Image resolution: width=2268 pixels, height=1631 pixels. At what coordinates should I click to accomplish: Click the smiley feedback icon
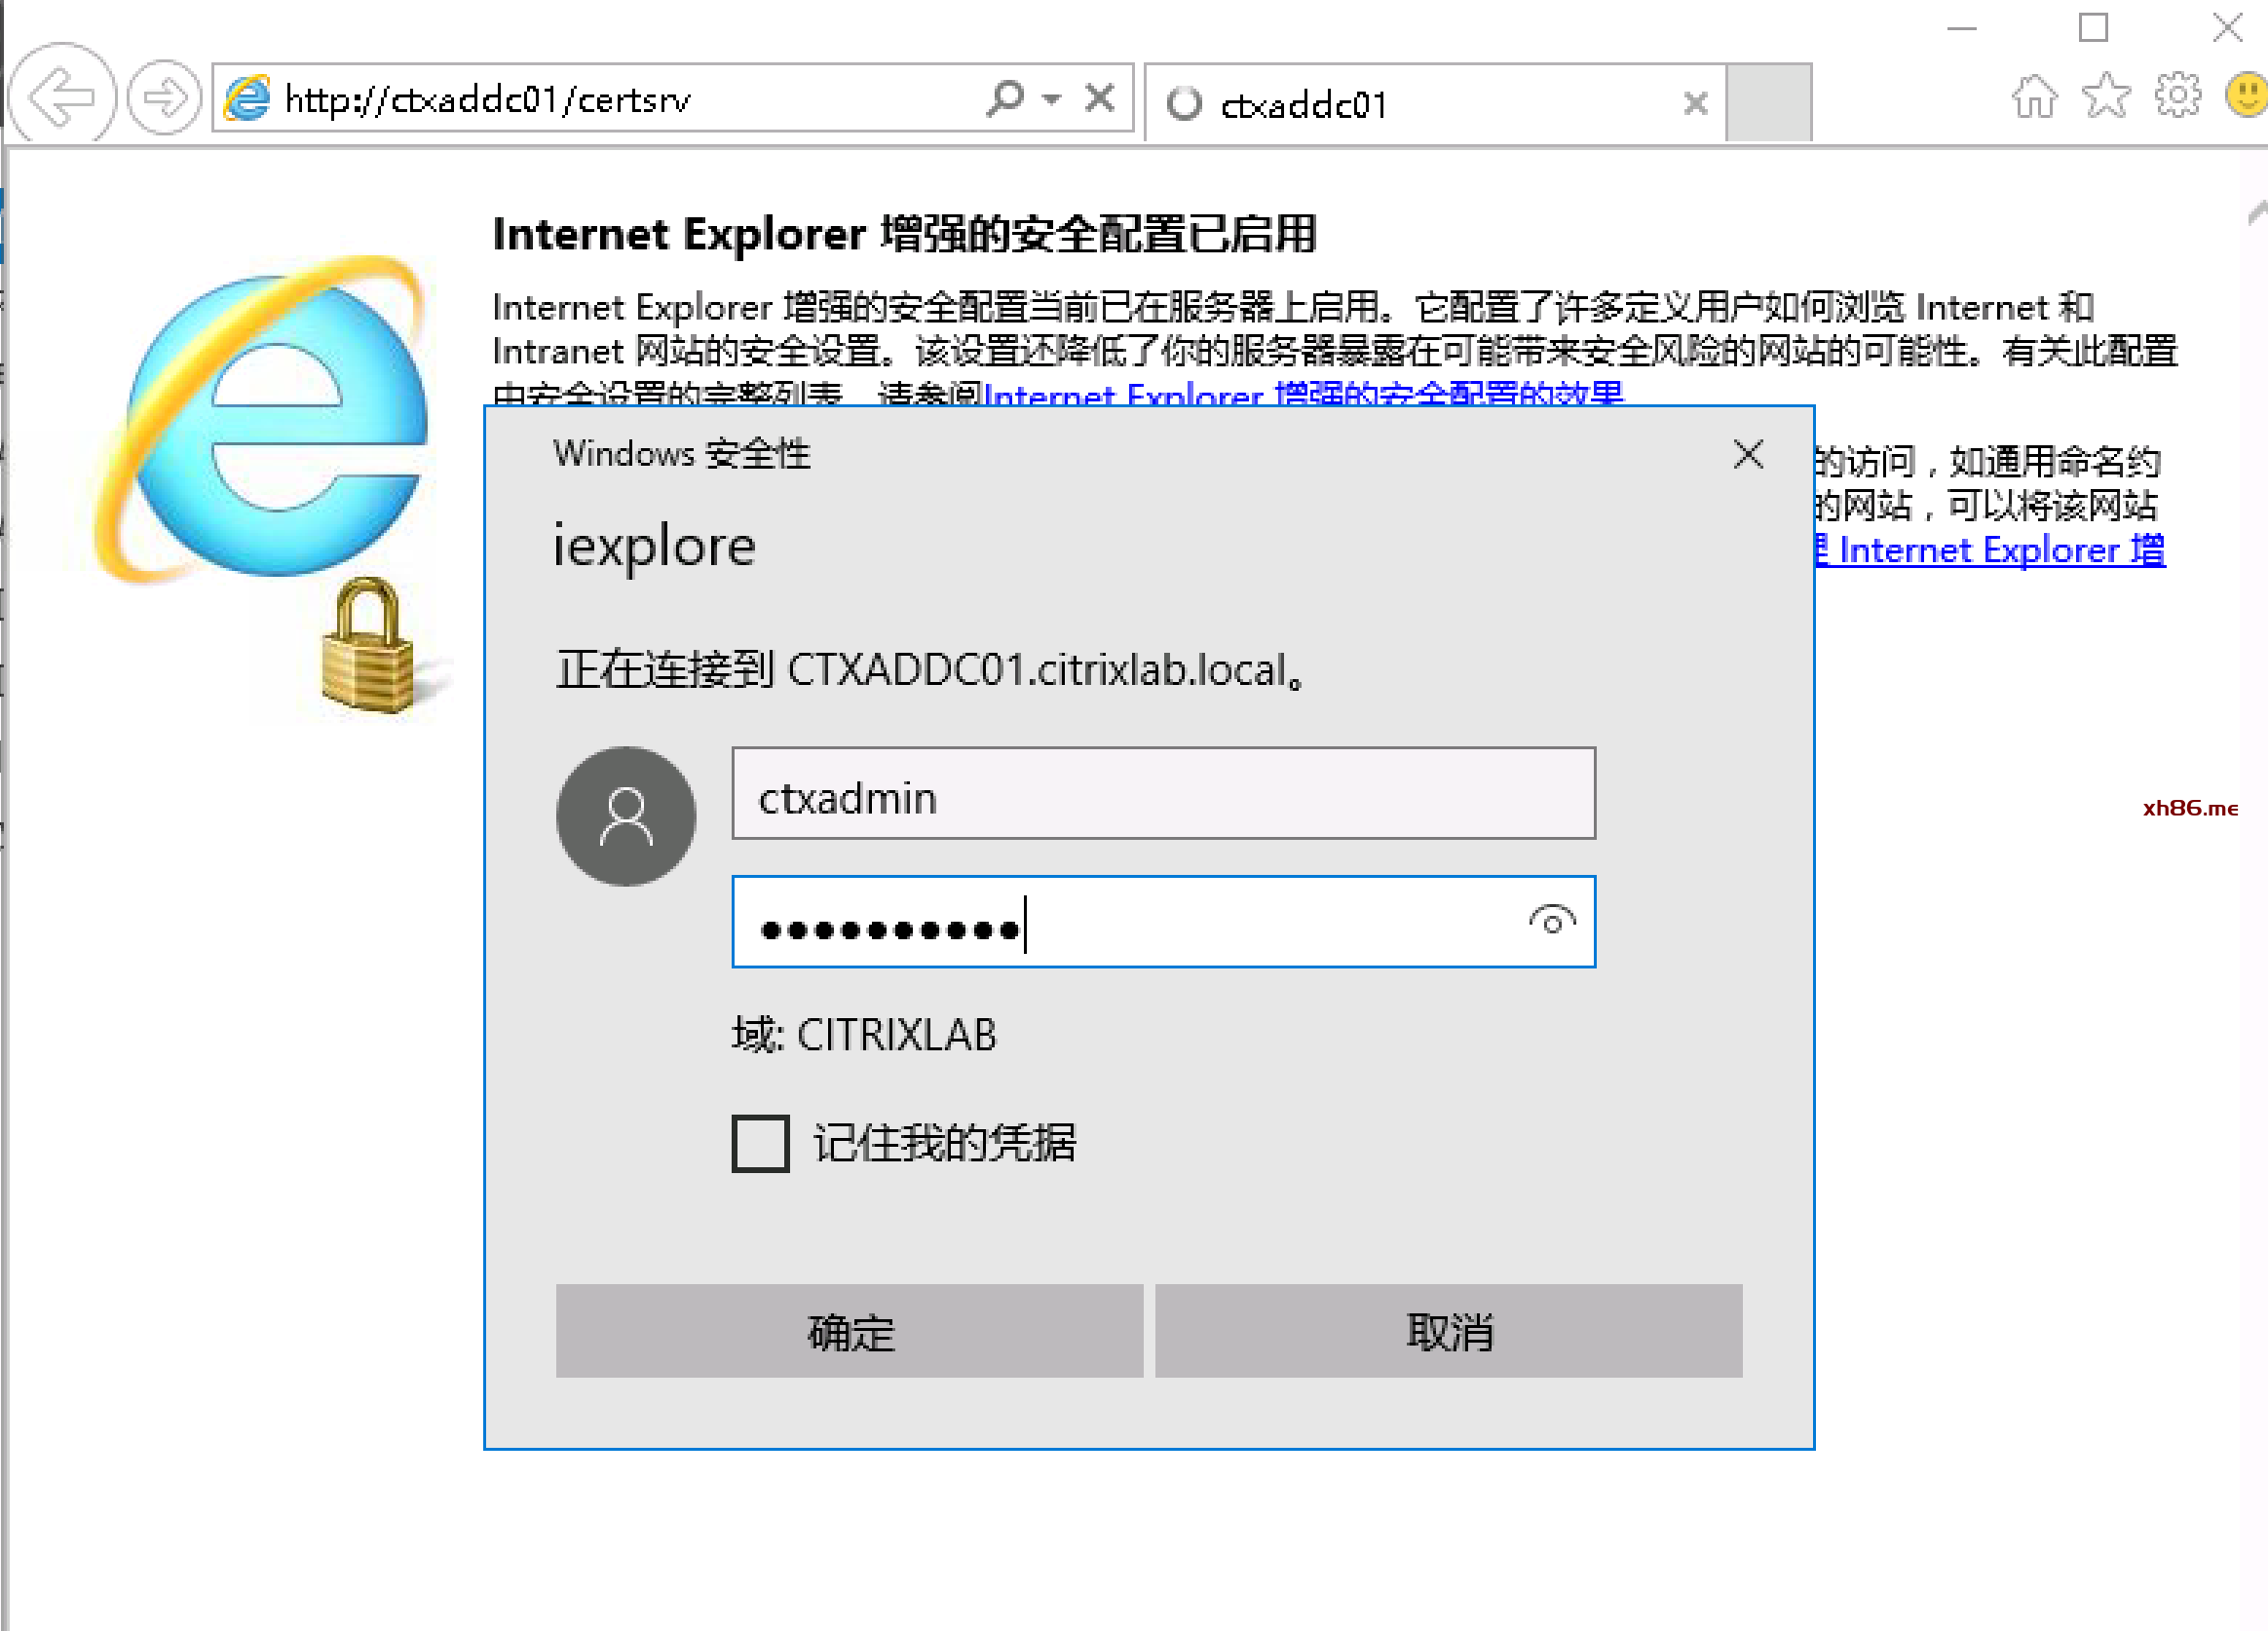[2246, 96]
